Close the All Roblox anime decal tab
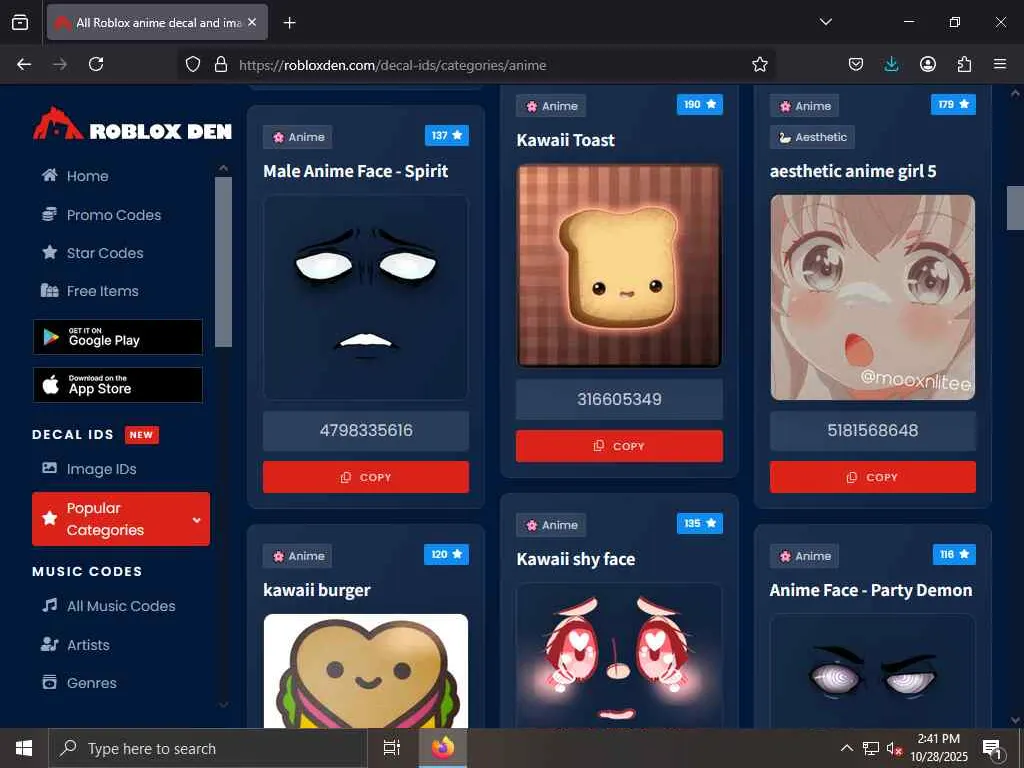The height and width of the screenshot is (768, 1024). (x=252, y=22)
